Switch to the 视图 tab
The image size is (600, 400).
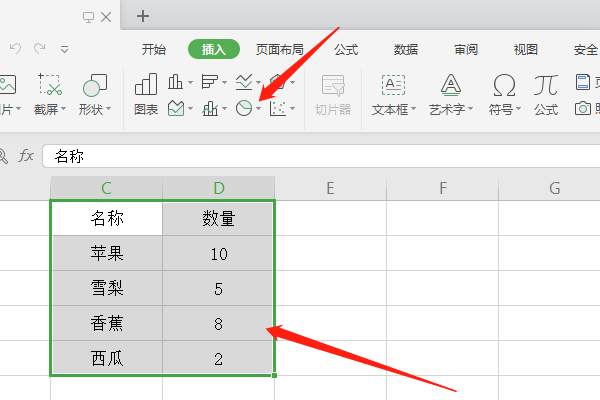[526, 49]
